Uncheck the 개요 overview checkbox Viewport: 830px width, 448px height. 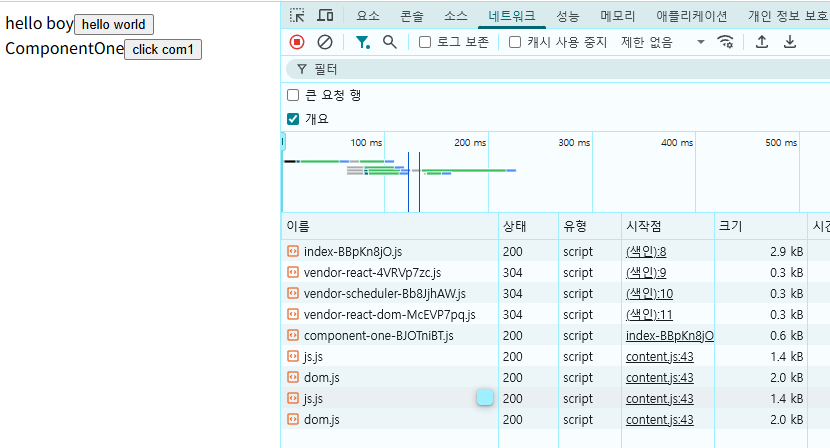(x=293, y=119)
